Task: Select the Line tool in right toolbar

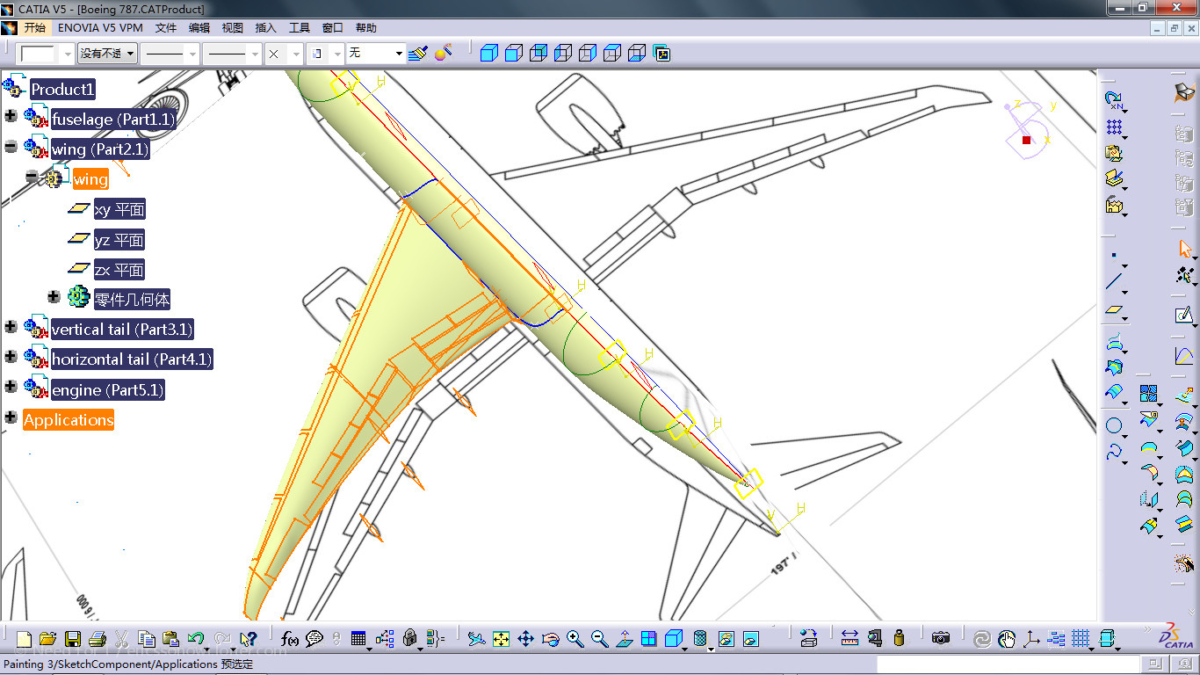Action: (x=1114, y=283)
